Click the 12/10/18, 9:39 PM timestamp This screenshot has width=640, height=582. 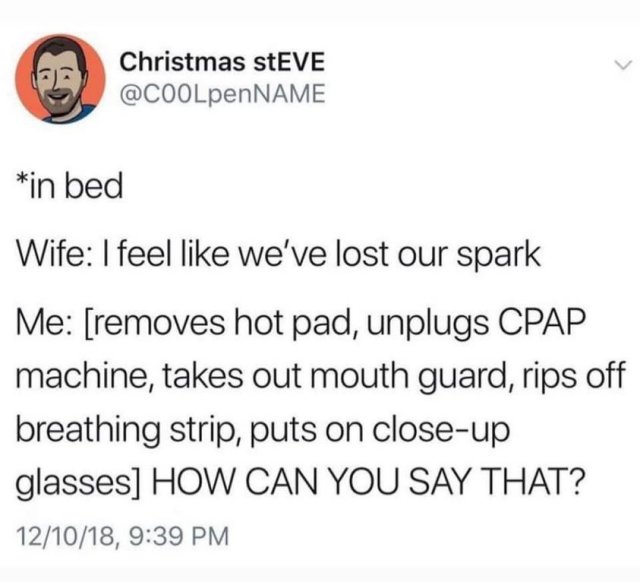point(123,535)
